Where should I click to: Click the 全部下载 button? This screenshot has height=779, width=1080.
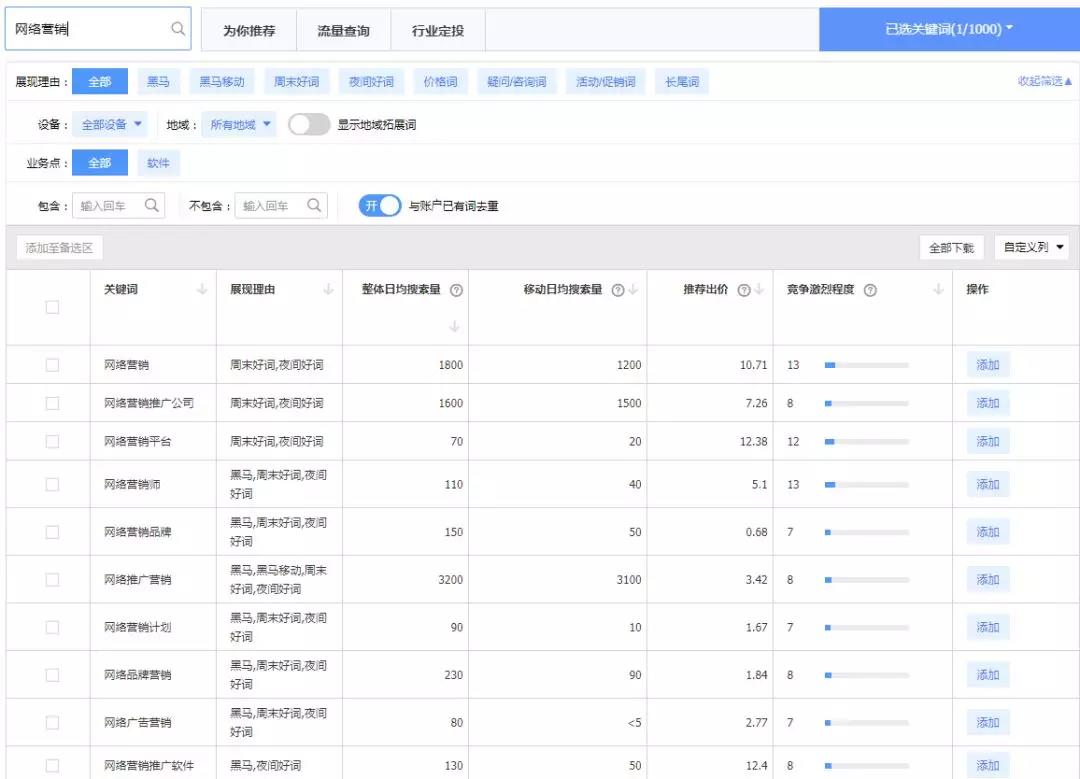pos(951,247)
